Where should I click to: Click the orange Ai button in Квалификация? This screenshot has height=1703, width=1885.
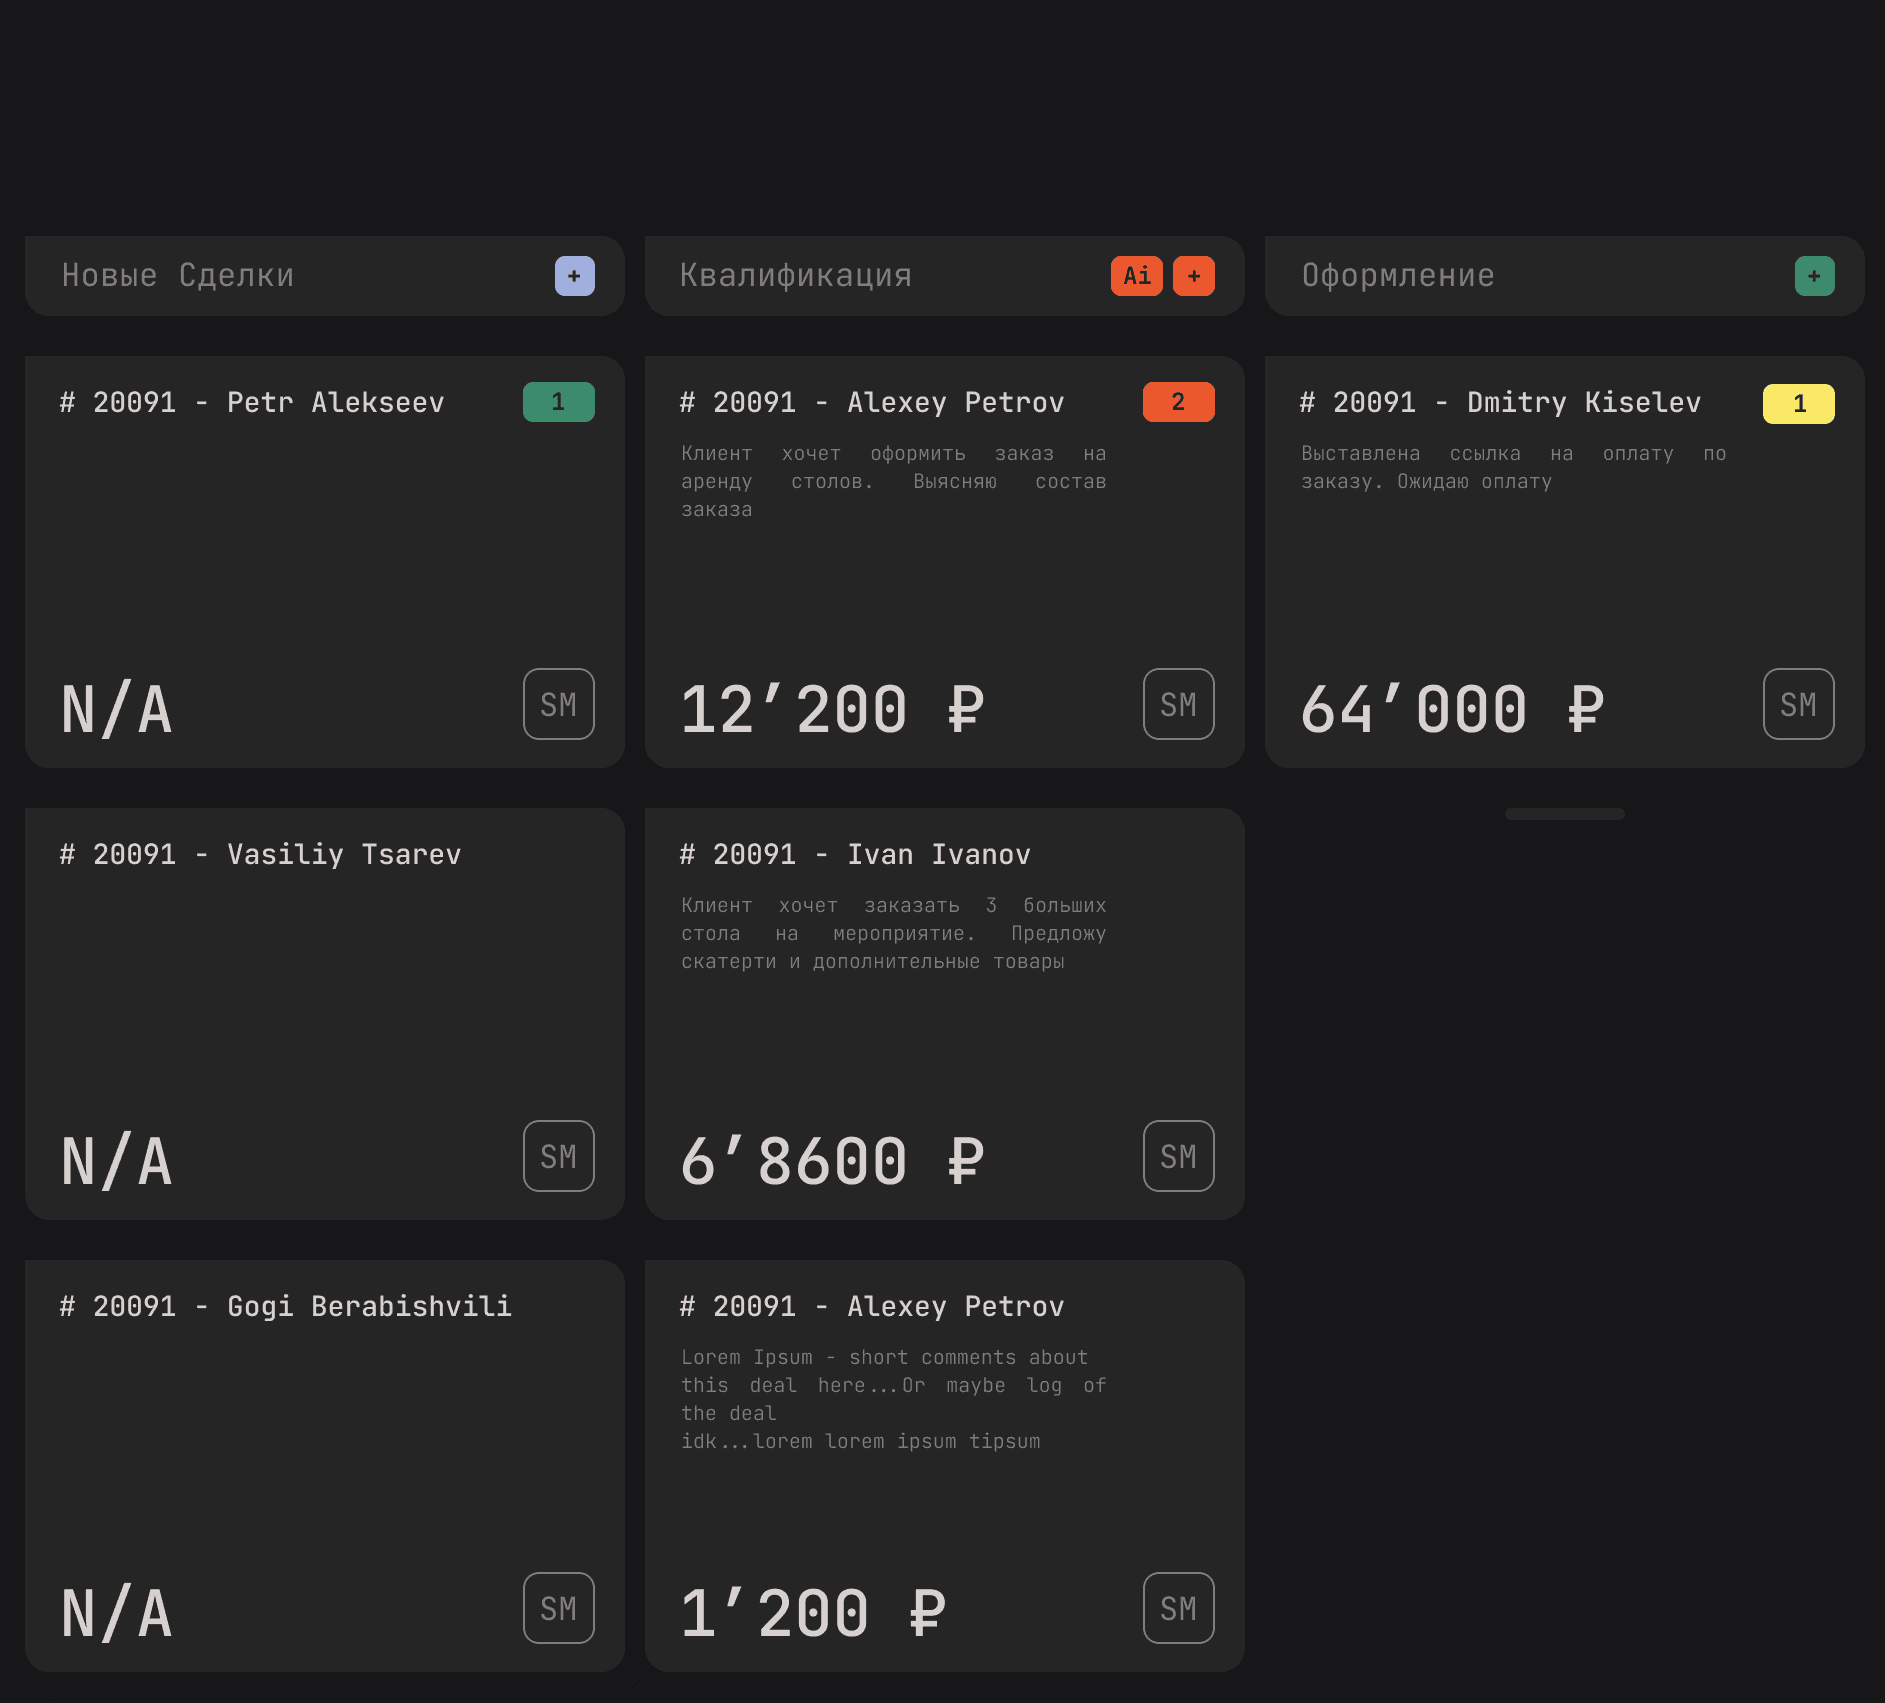pos(1136,276)
